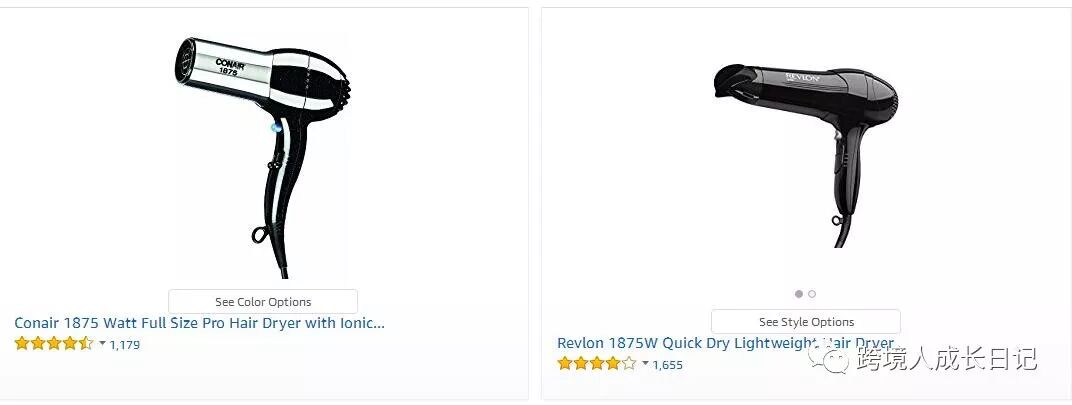The width and height of the screenshot is (1072, 405).
Task: Open Conair 1875 Watt Full Size Pro title link
Action: click(x=200, y=323)
